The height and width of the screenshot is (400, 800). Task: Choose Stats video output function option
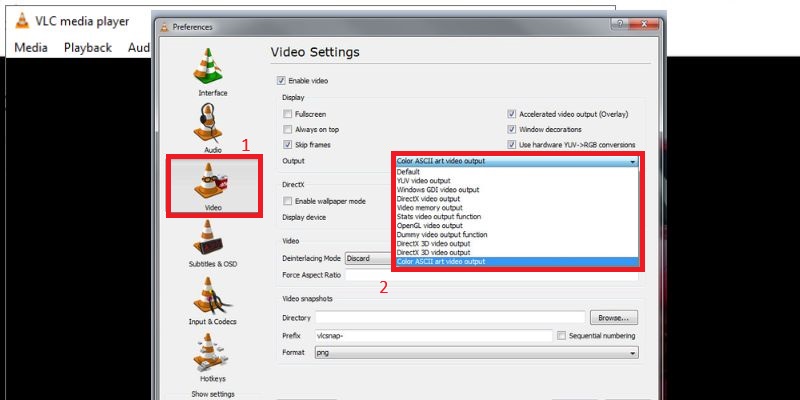(x=517, y=216)
